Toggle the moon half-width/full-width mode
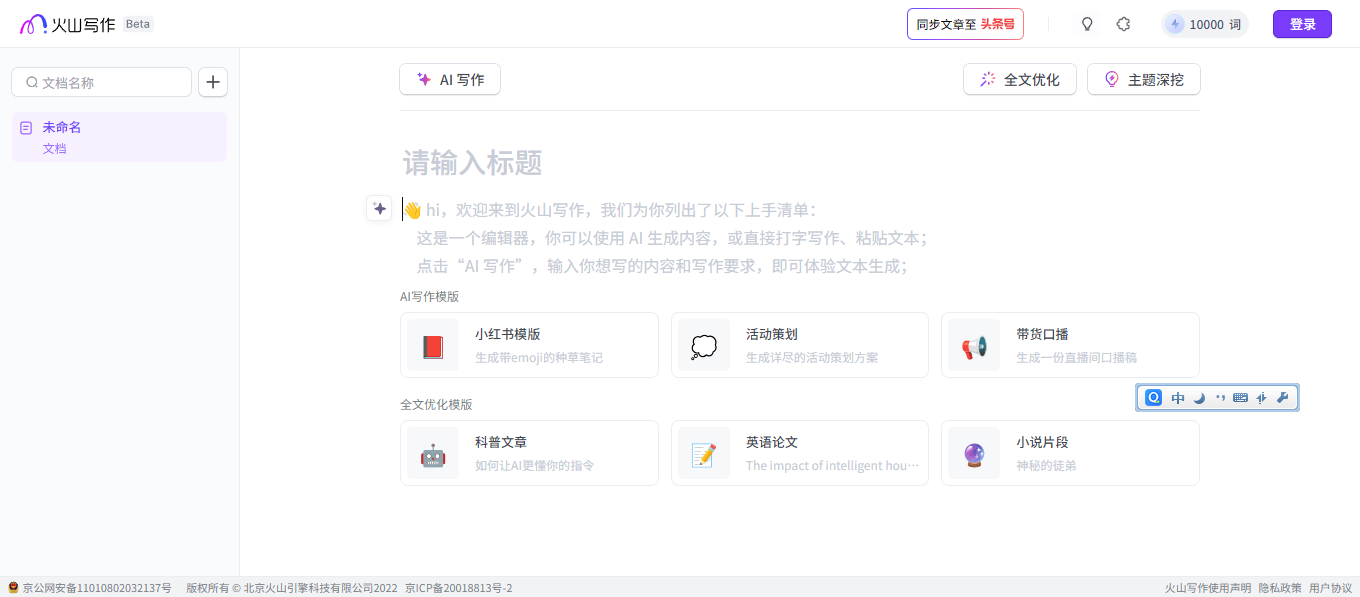This screenshot has height=597, width=1360. pos(1199,398)
